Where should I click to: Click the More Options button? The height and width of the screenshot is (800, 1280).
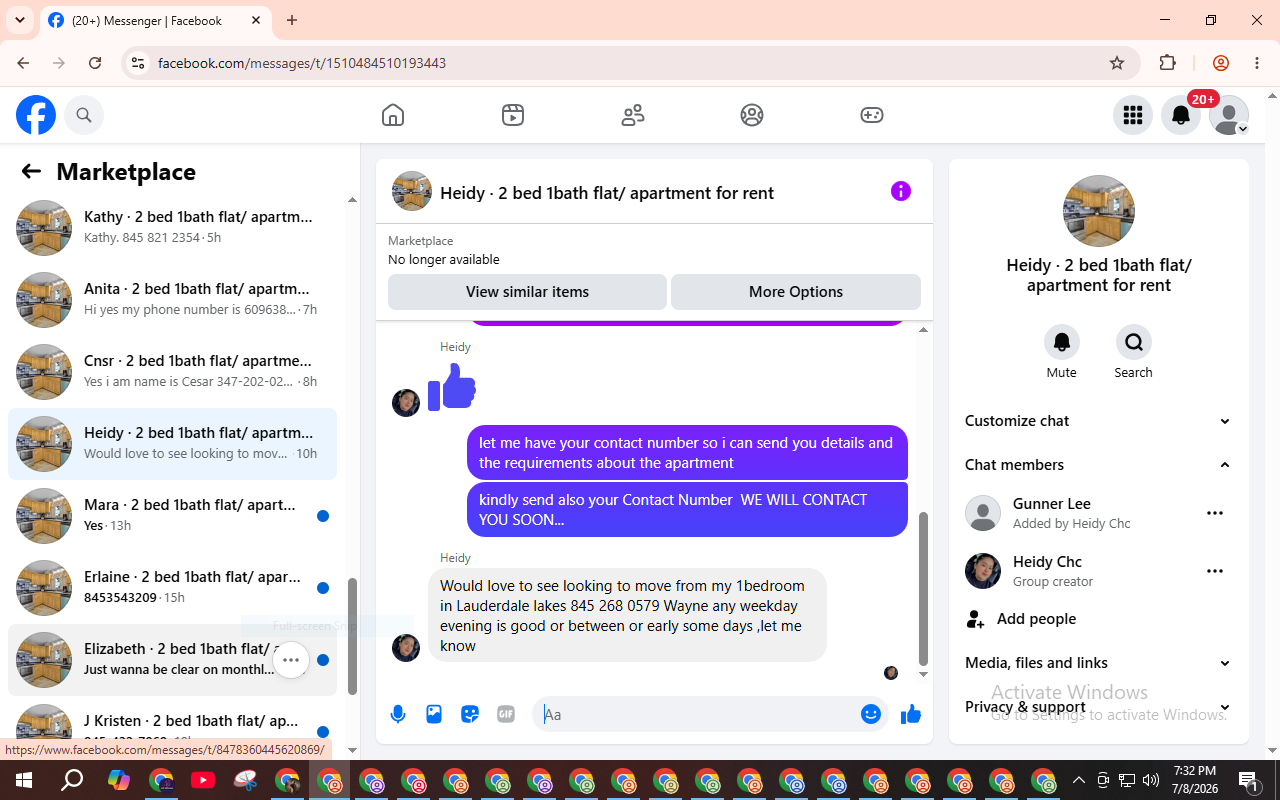point(796,292)
